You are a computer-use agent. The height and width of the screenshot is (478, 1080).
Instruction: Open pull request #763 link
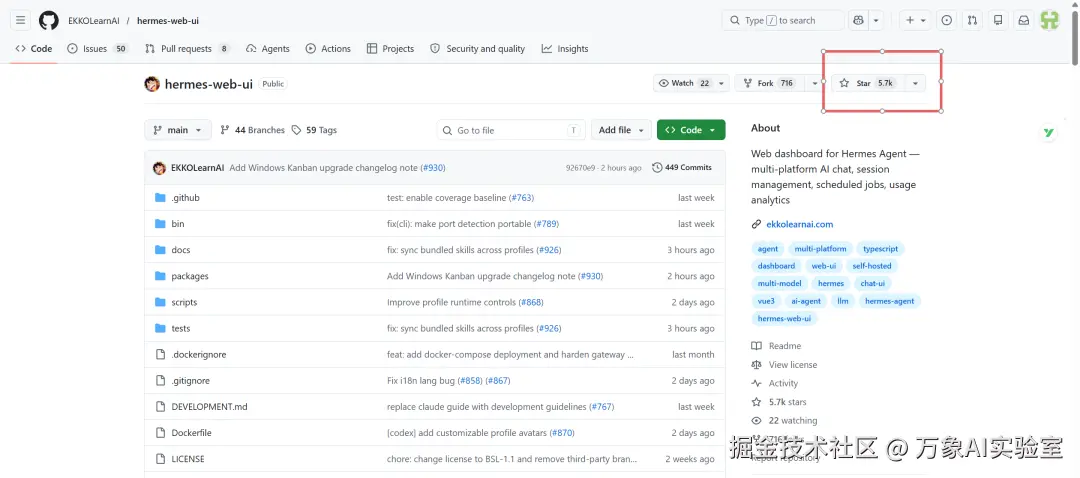[x=521, y=198]
